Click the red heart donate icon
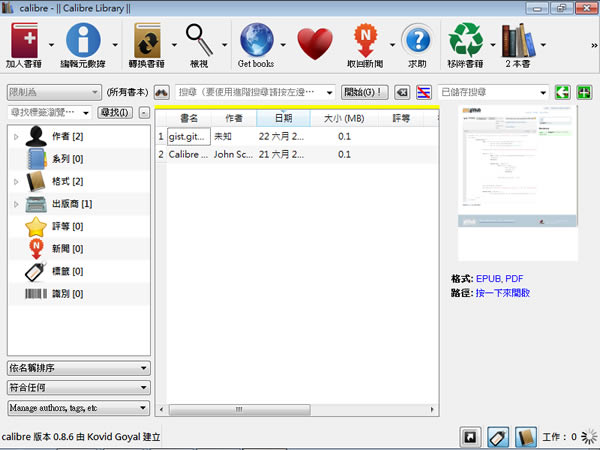 (314, 44)
